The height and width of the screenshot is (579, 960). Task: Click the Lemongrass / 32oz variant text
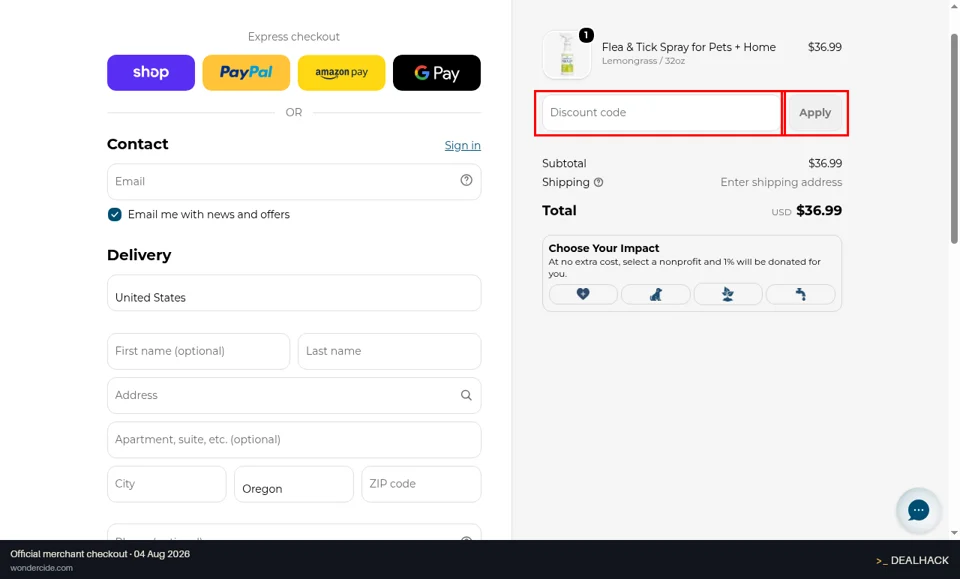tap(643, 61)
